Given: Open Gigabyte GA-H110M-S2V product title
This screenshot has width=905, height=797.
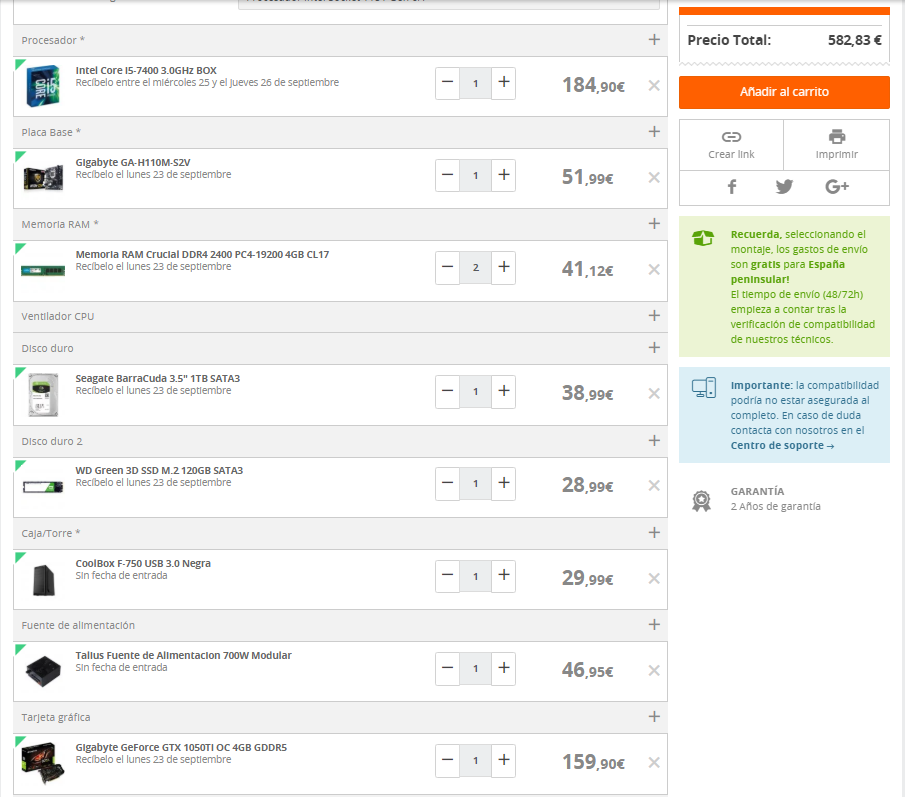Looking at the screenshot, I should [x=133, y=162].
